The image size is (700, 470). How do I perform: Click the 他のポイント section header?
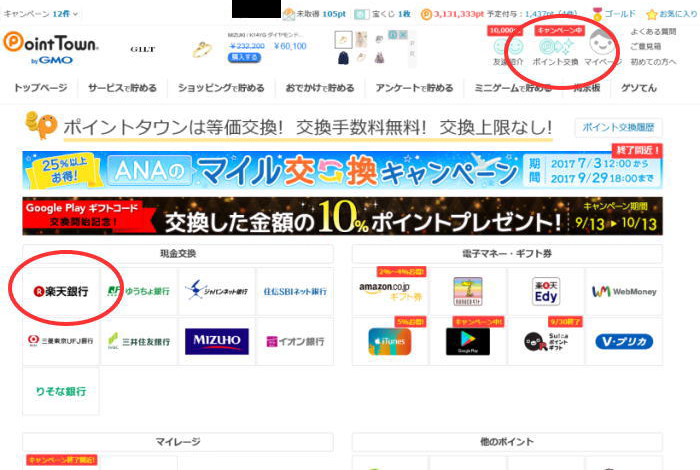pyautogui.click(x=507, y=442)
